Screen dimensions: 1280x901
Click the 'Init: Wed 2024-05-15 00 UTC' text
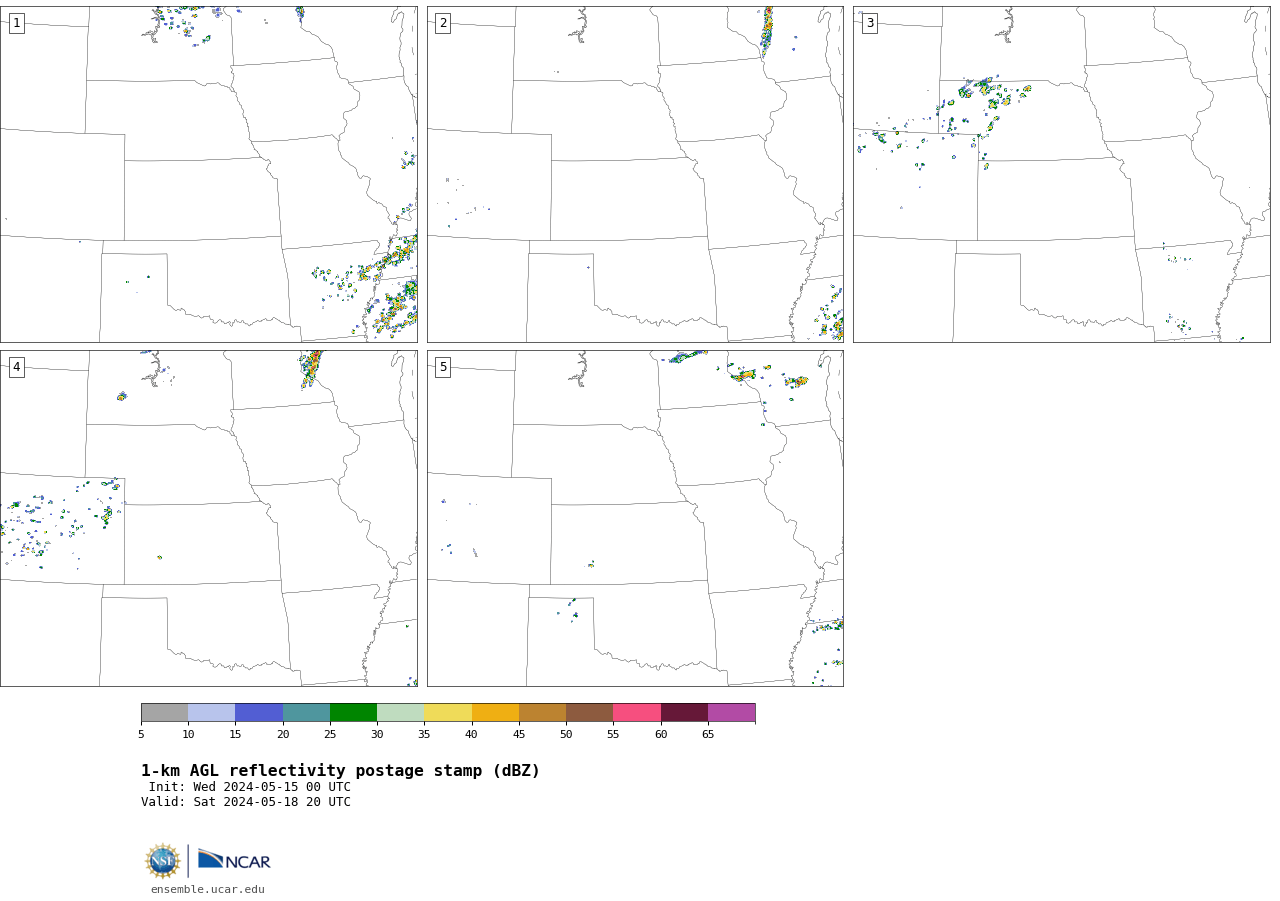coord(250,787)
